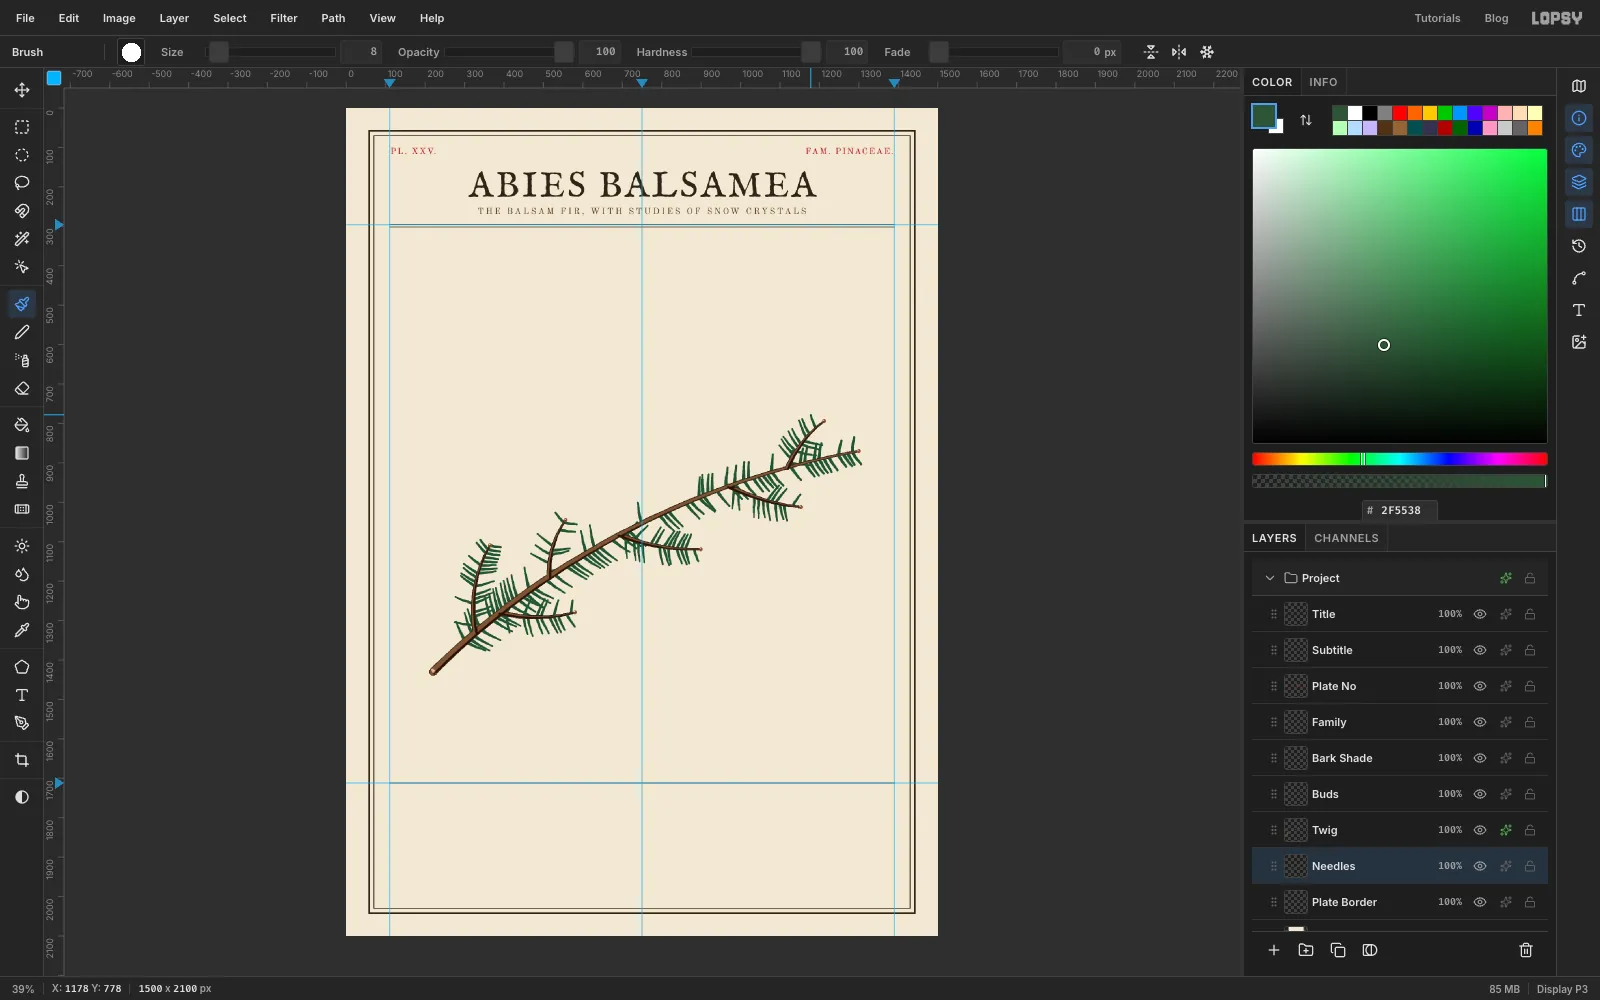Select the Rectangular Marquee tool

[22, 127]
